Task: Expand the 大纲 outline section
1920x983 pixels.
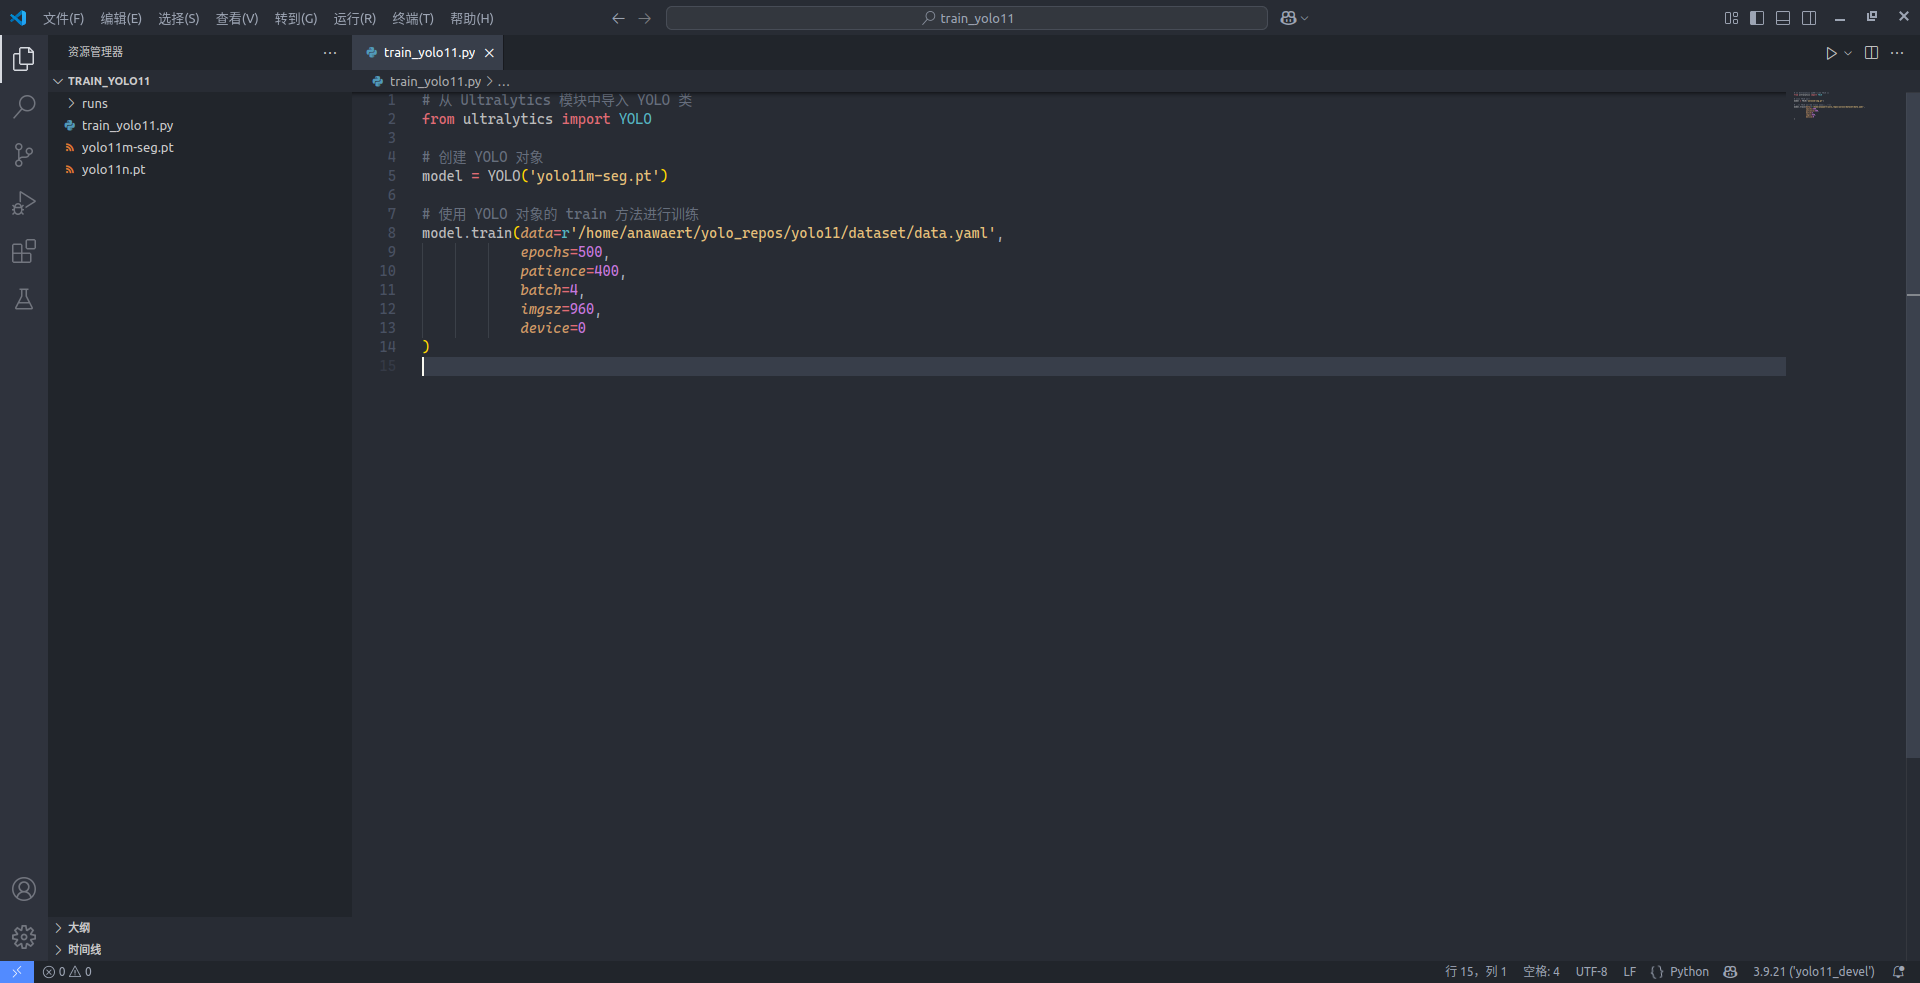Action: [78, 927]
